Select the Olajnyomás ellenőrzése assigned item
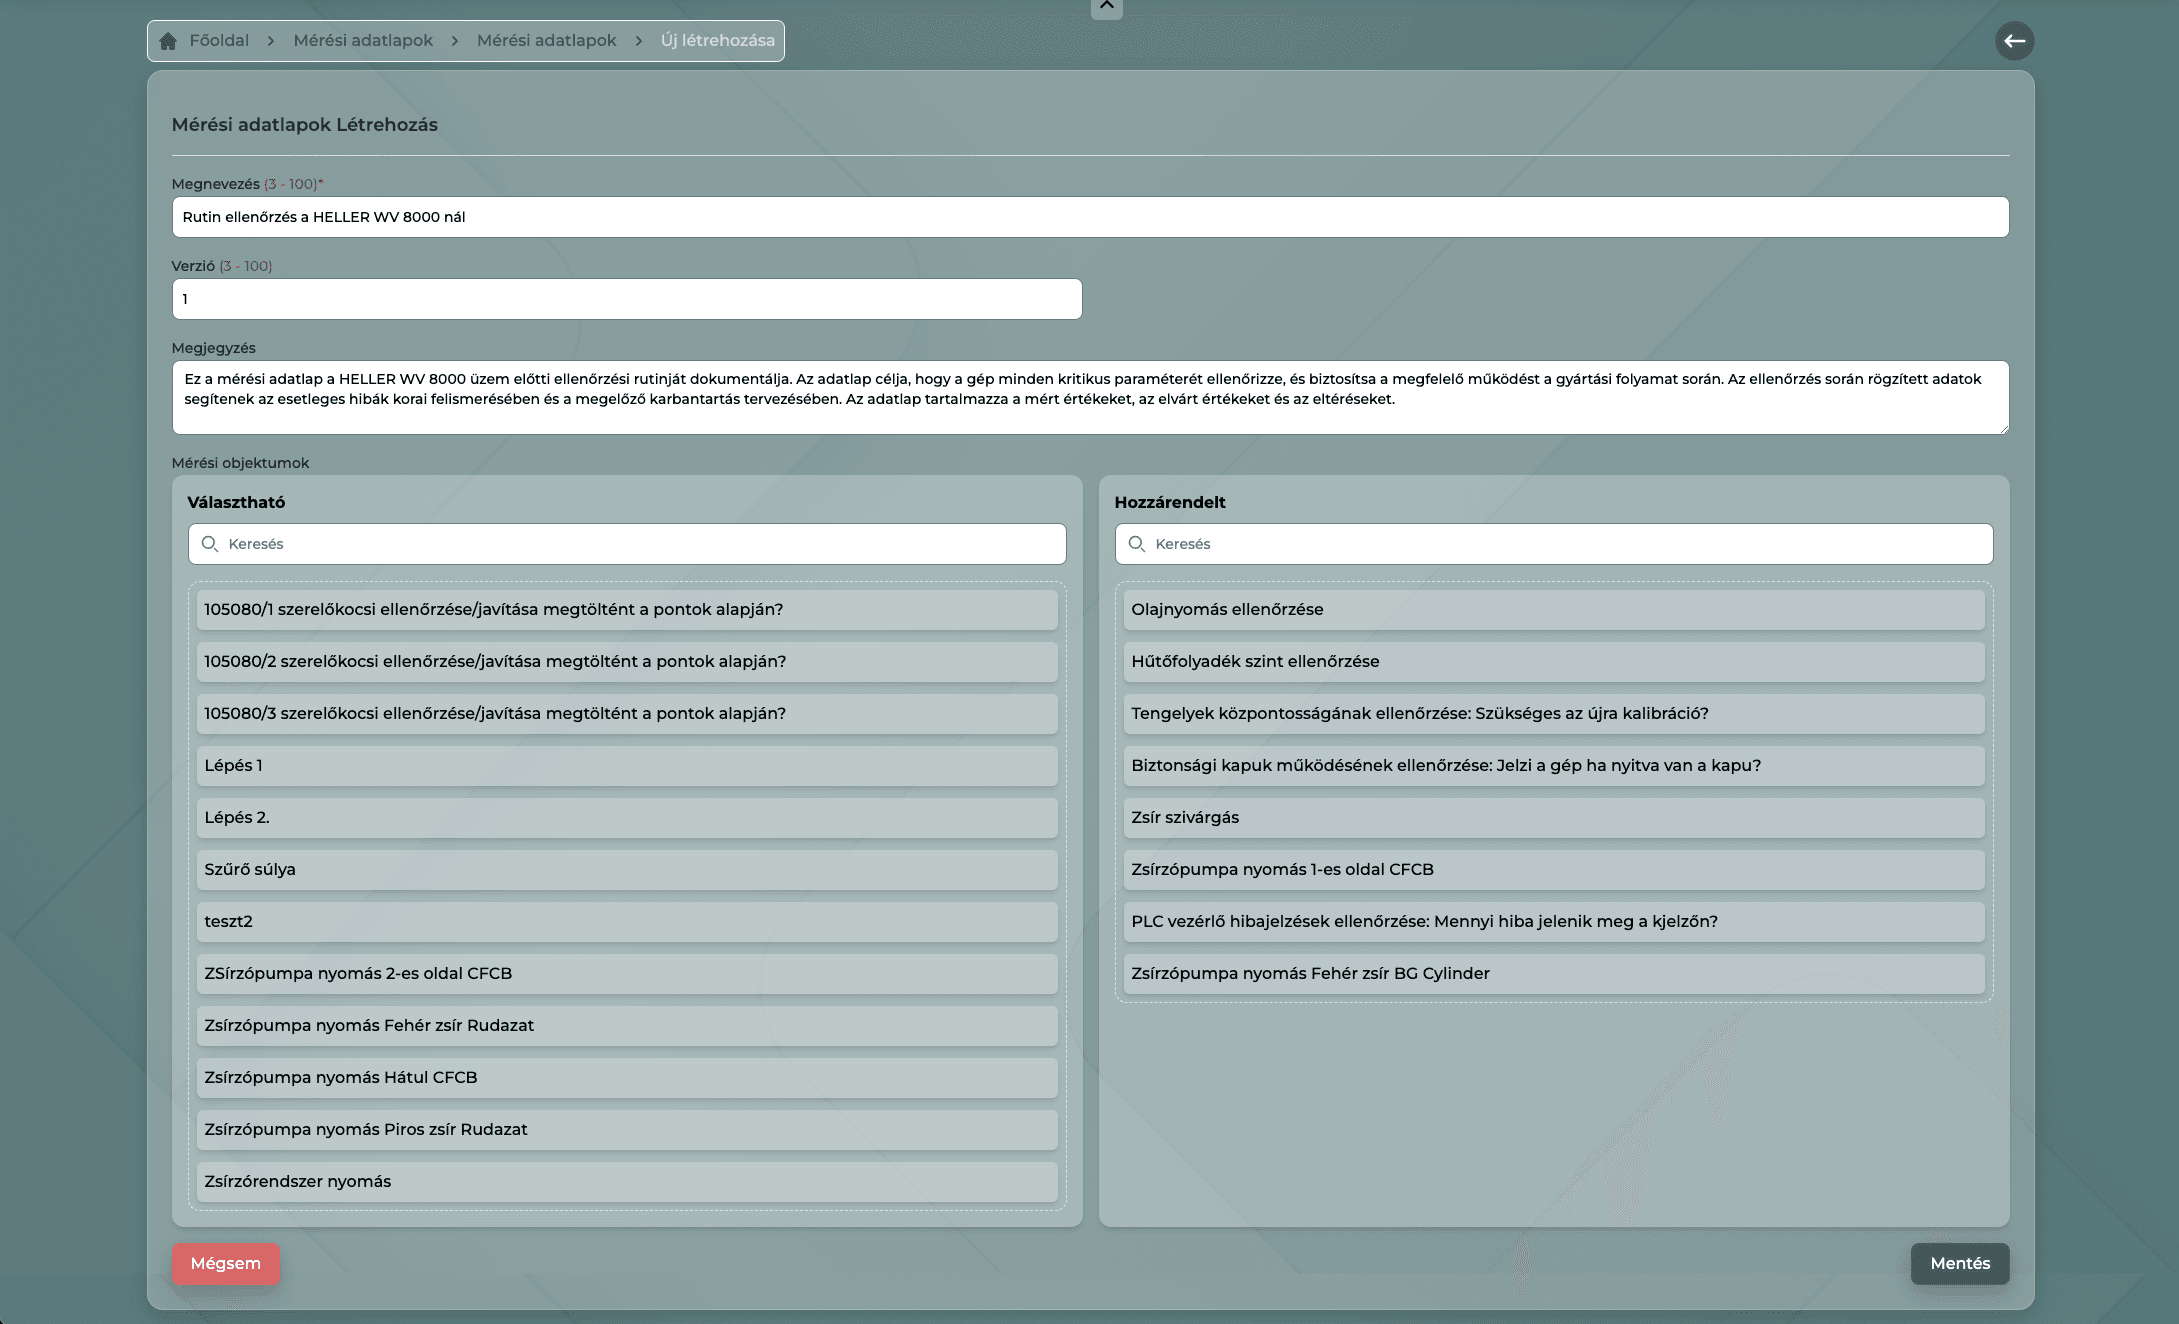Image resolution: width=2179 pixels, height=1324 pixels. (1553, 610)
